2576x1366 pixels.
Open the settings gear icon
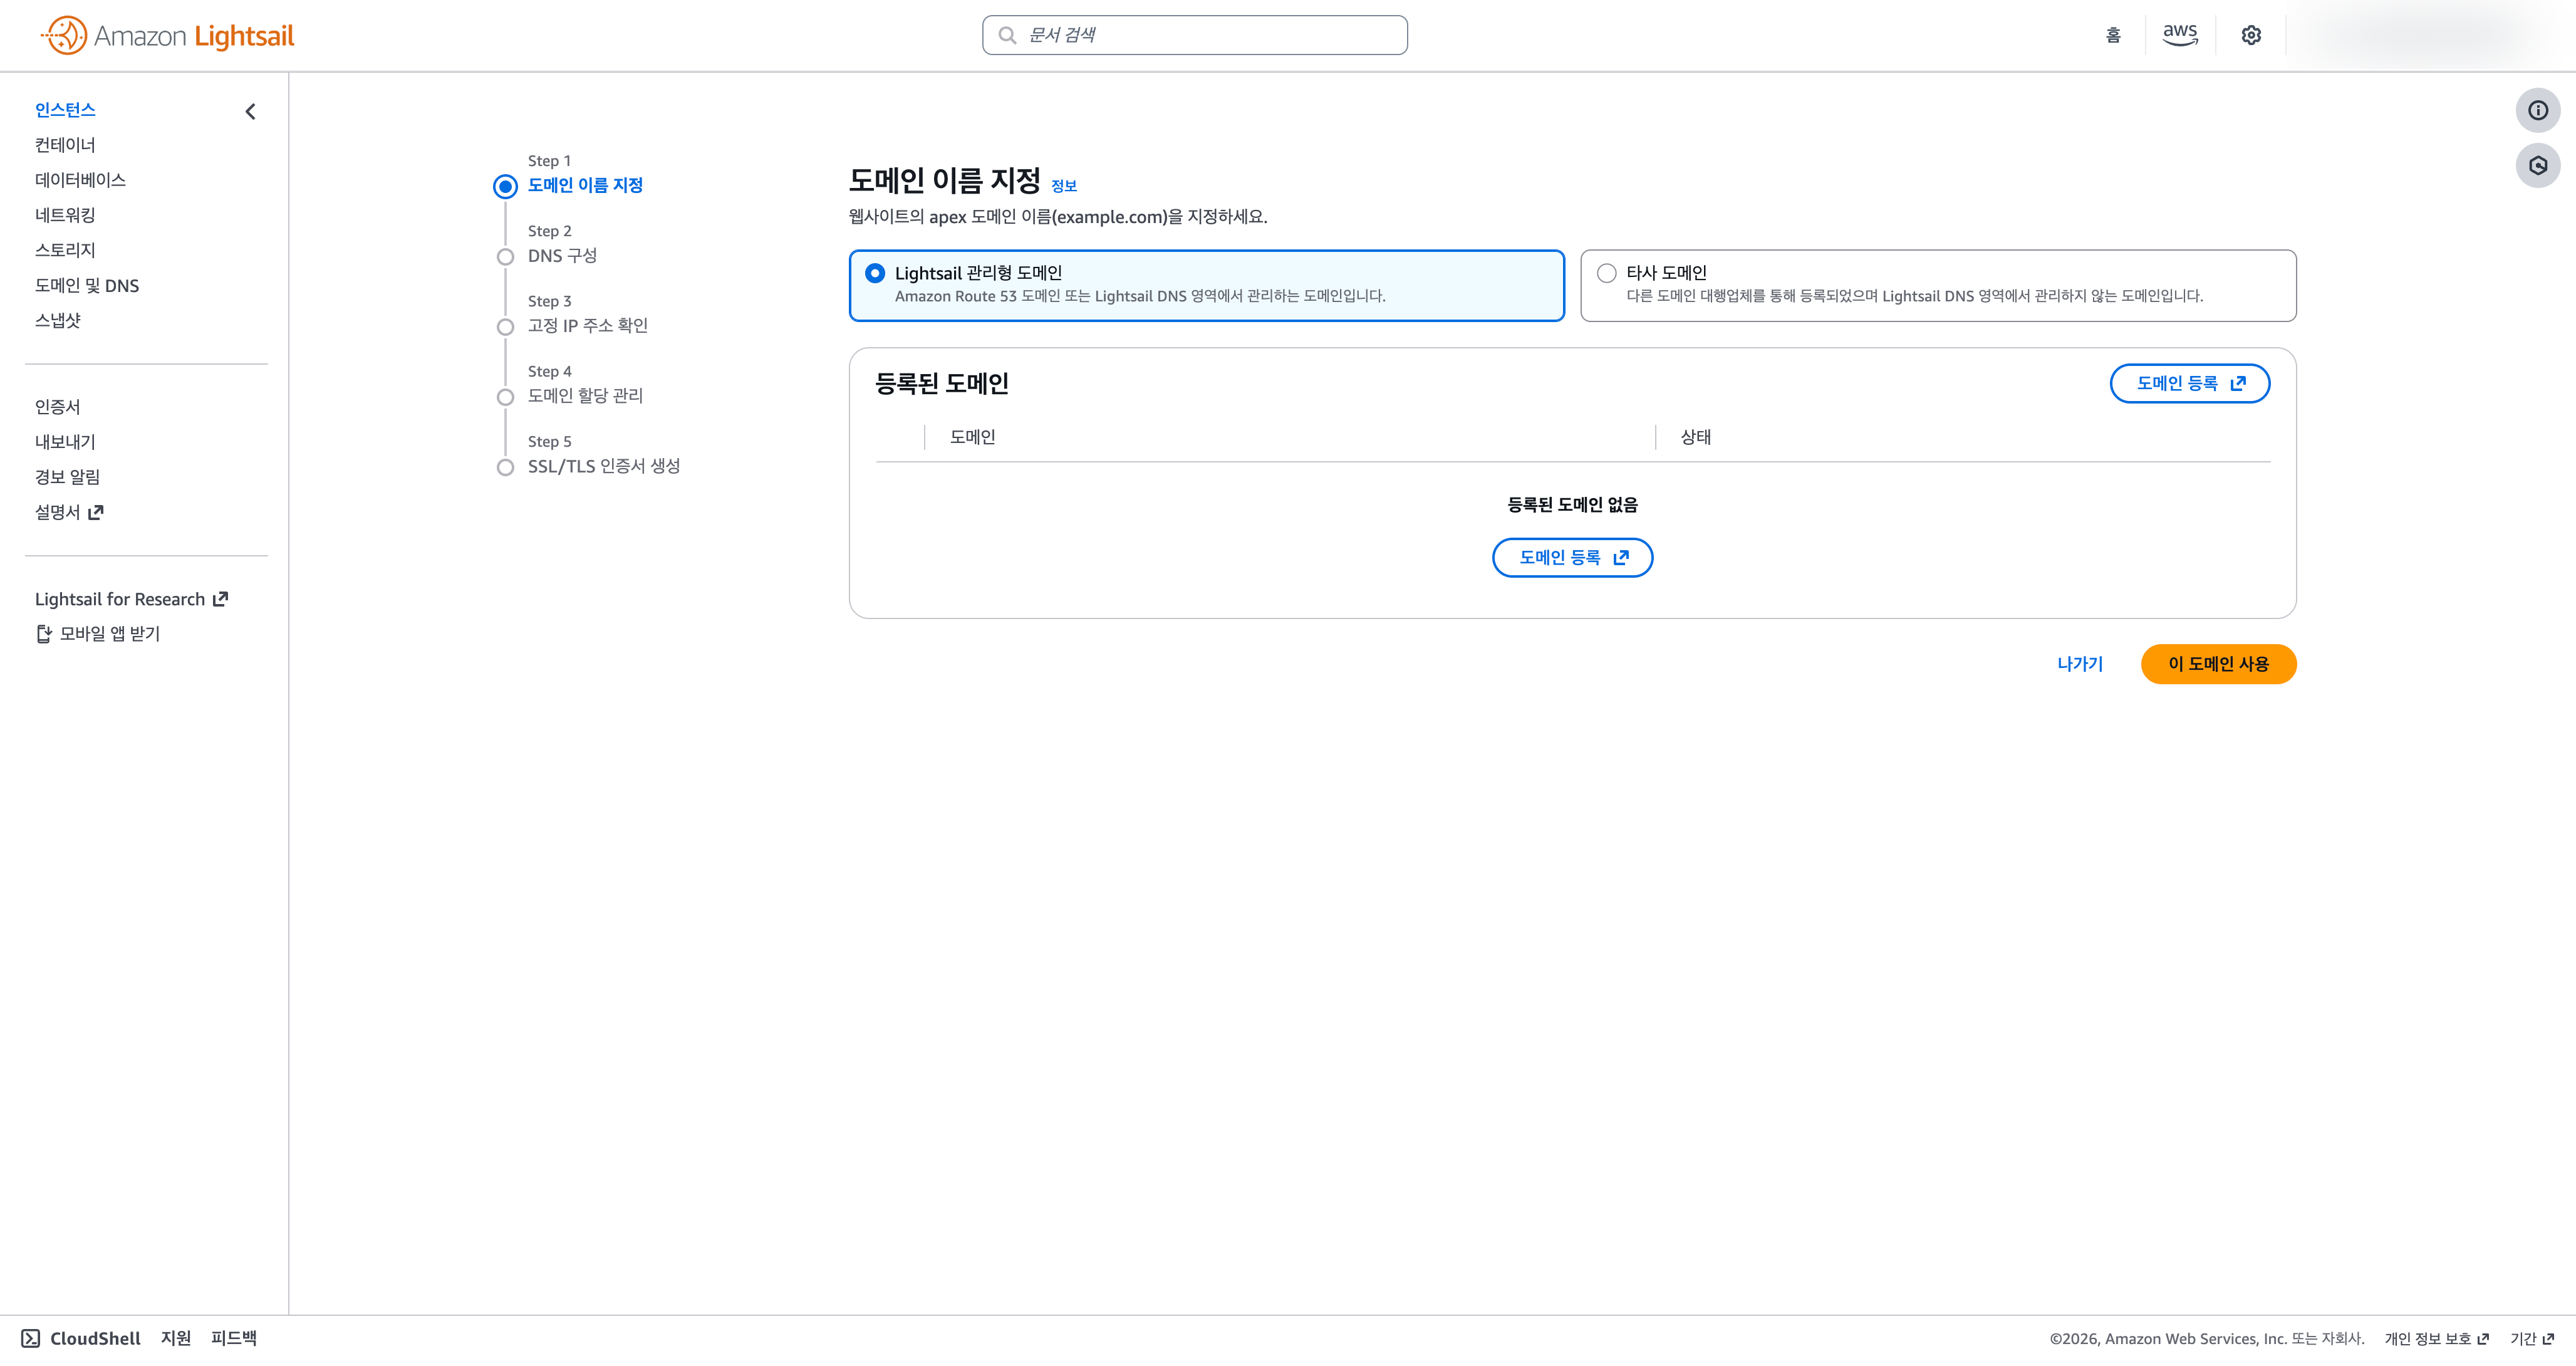click(x=2251, y=35)
